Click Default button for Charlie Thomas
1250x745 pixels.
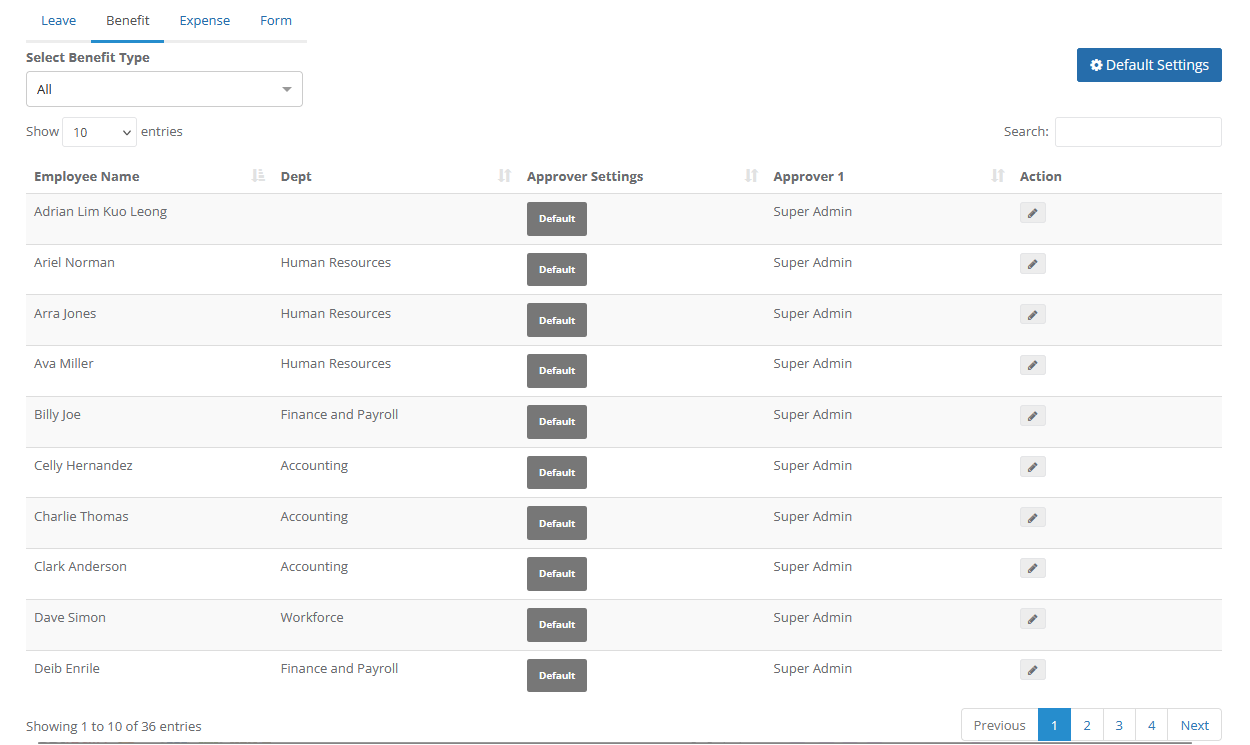(x=557, y=523)
